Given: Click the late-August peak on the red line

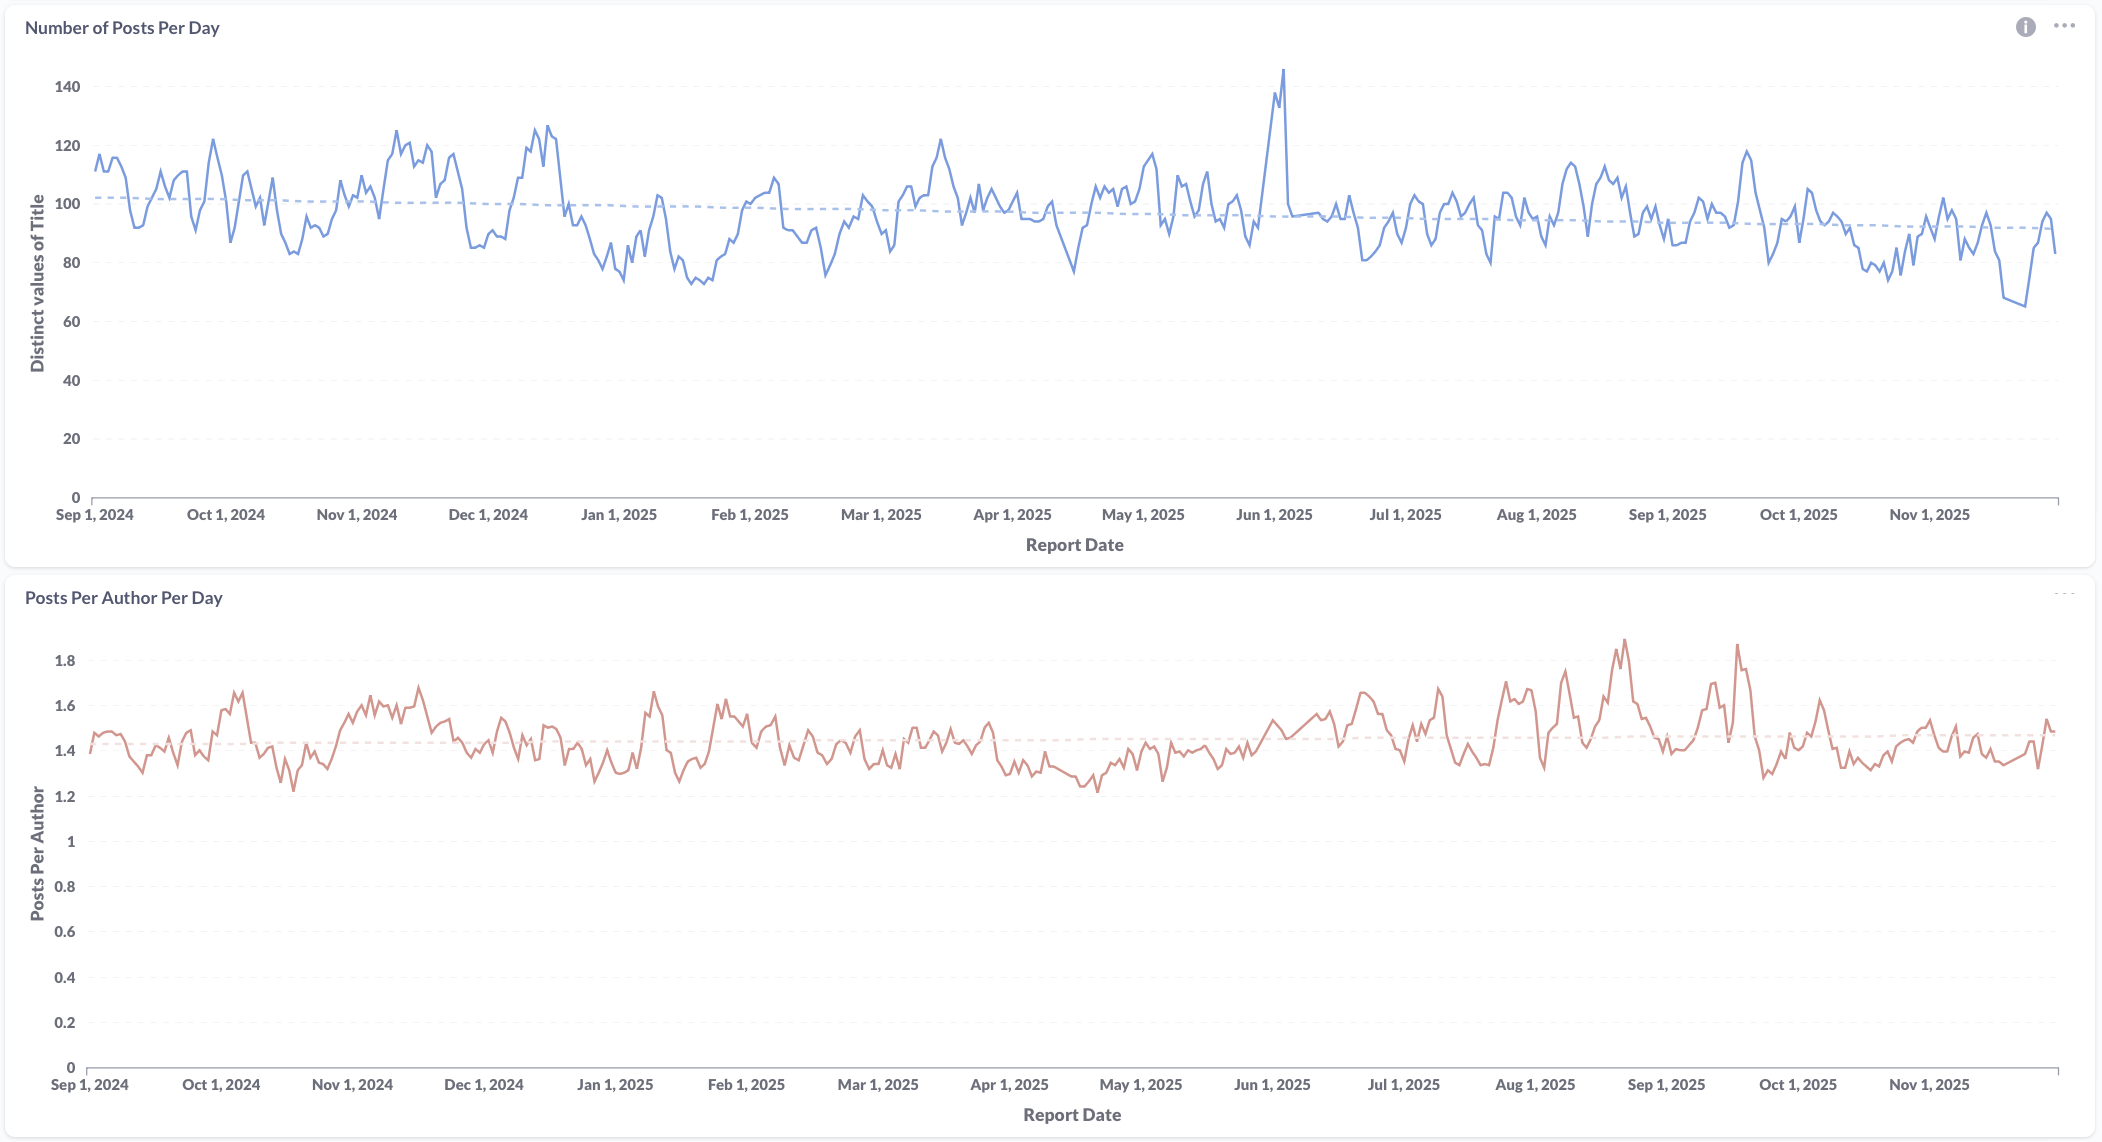Looking at the screenshot, I should pyautogui.click(x=1624, y=641).
